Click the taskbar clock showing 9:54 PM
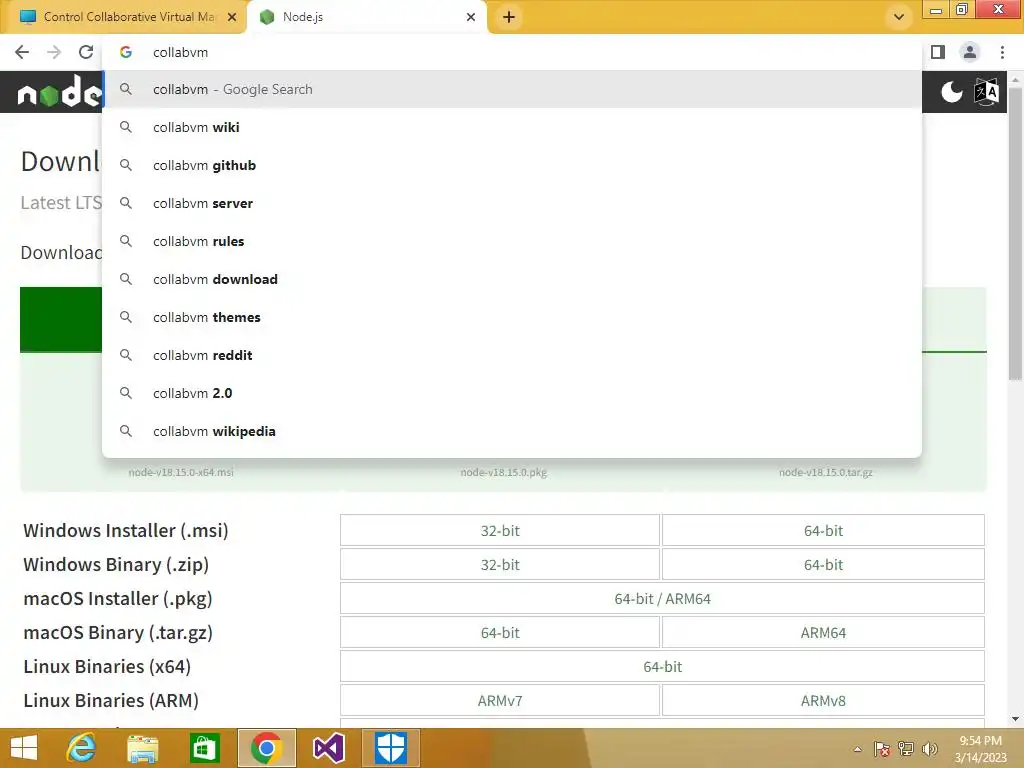The height and width of the screenshot is (768, 1024). point(980,748)
